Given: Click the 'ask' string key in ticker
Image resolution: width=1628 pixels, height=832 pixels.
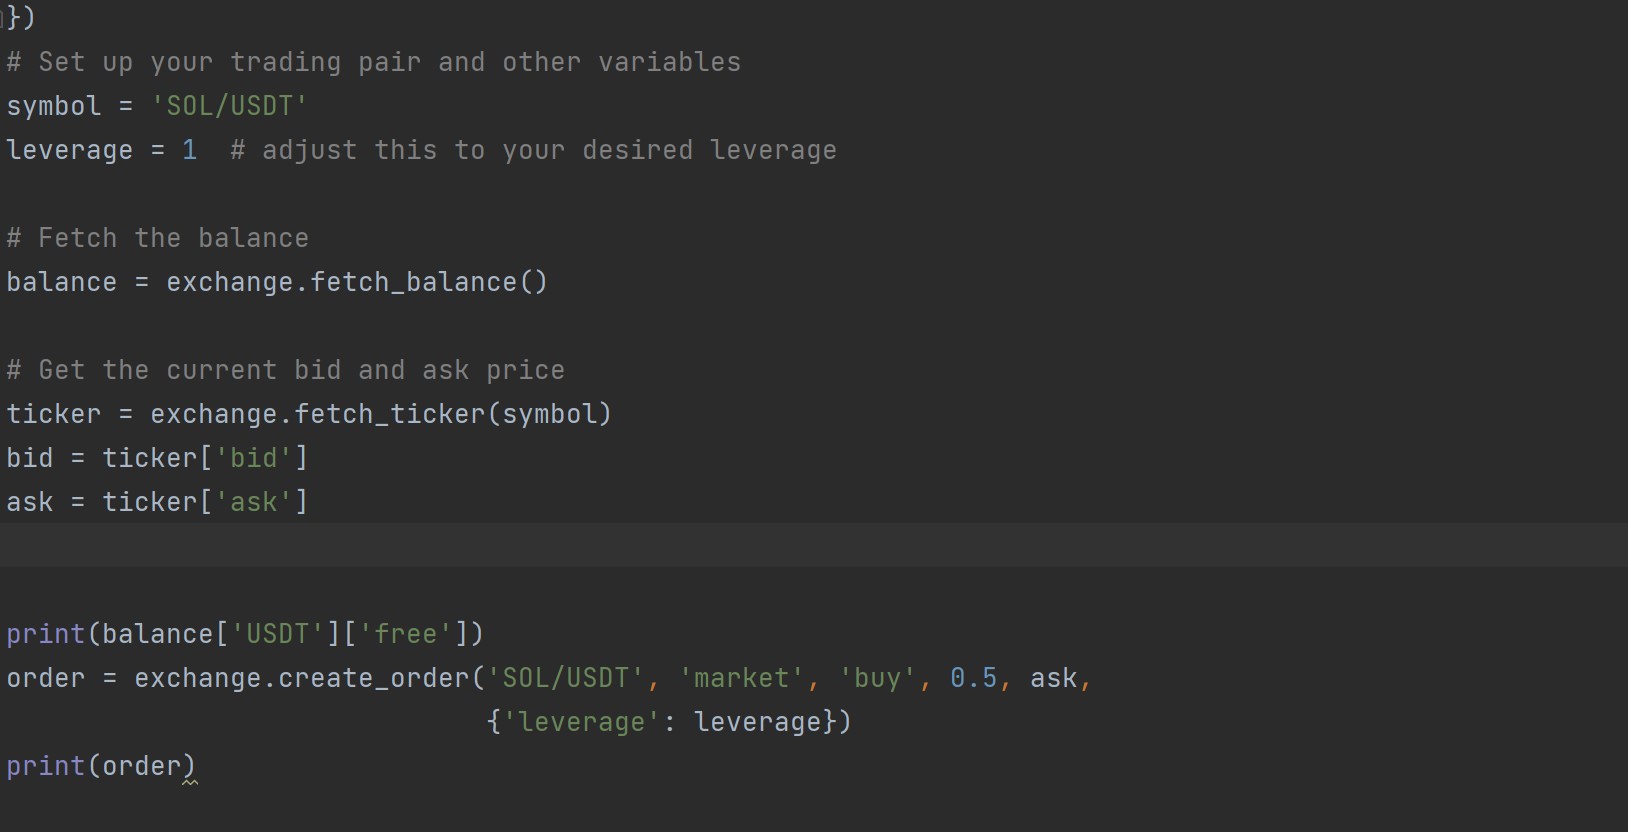Looking at the screenshot, I should (253, 502).
